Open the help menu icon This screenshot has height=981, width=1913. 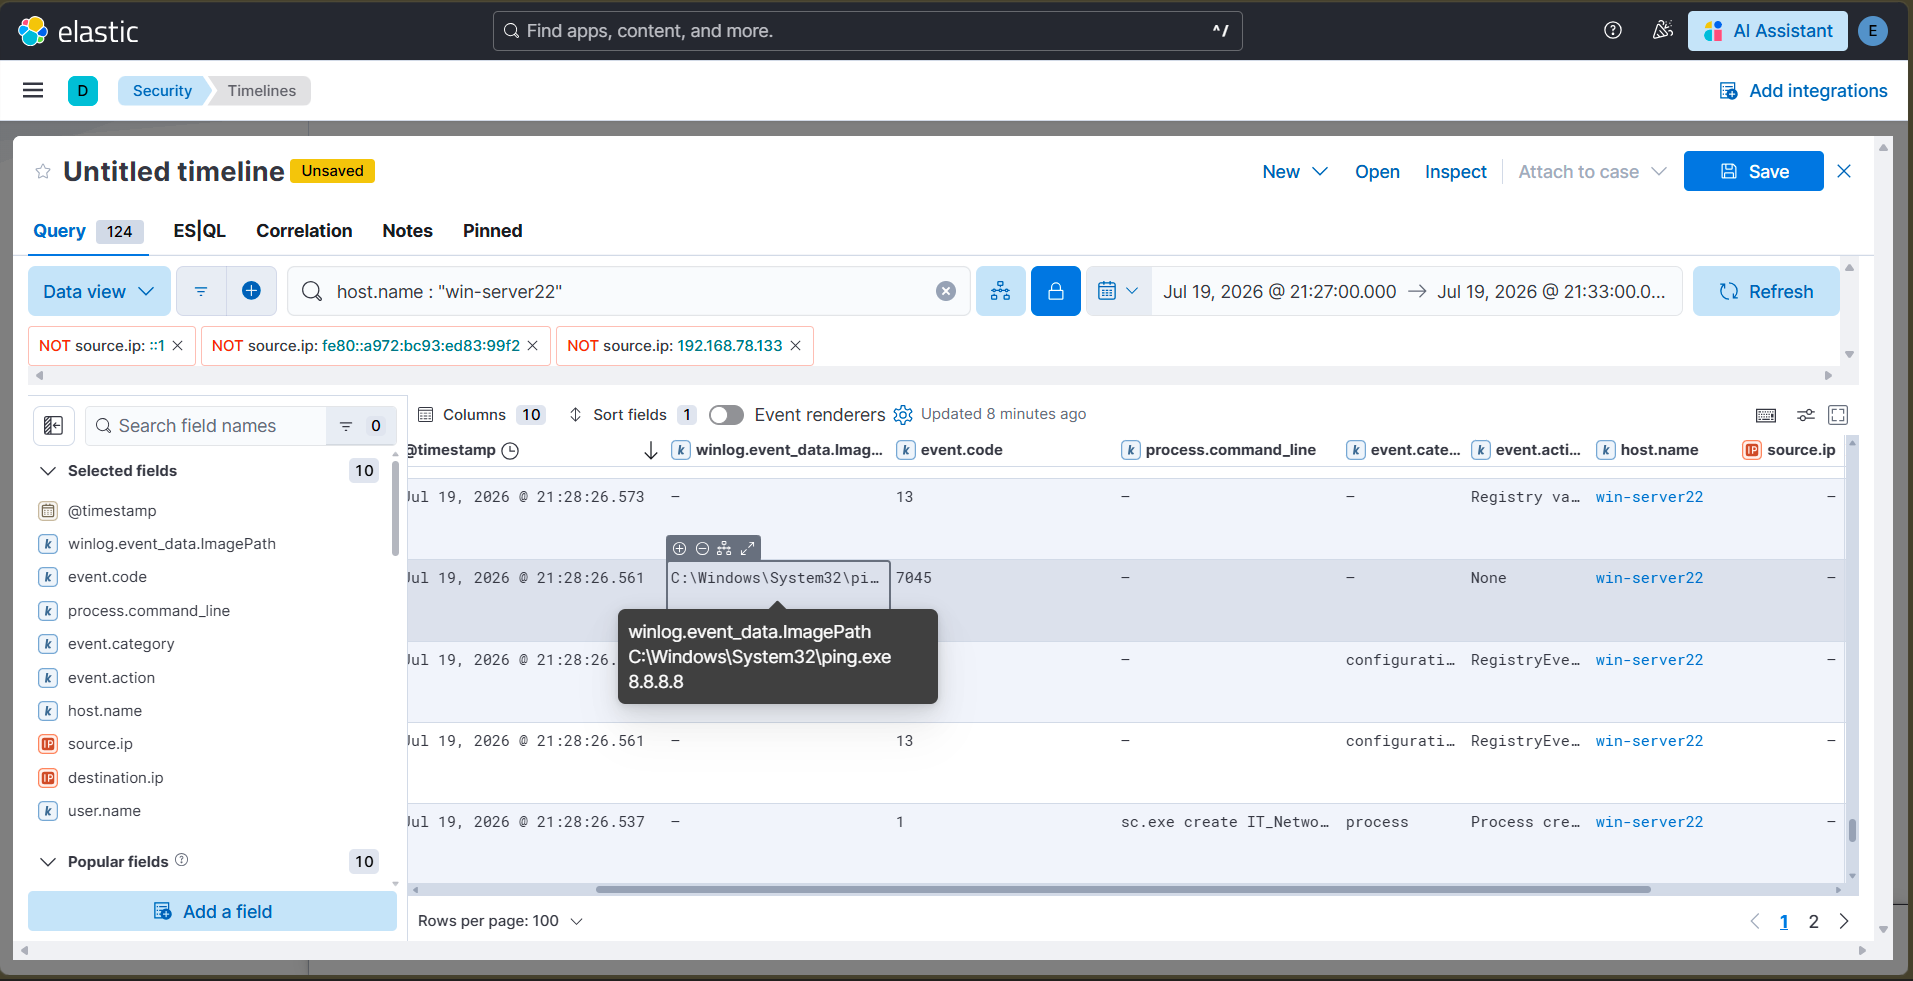(x=1613, y=30)
